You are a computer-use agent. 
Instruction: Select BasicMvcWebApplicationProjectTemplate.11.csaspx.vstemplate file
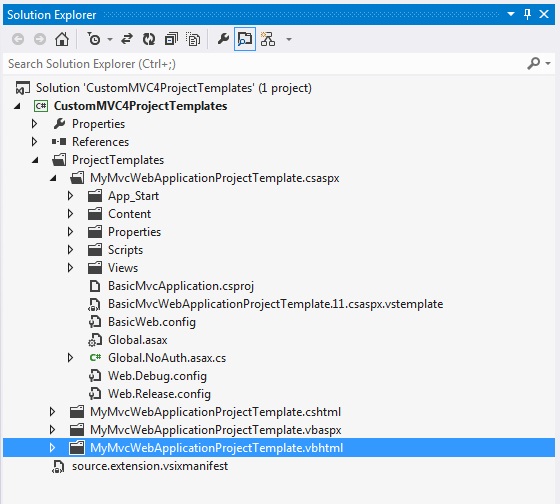click(276, 304)
